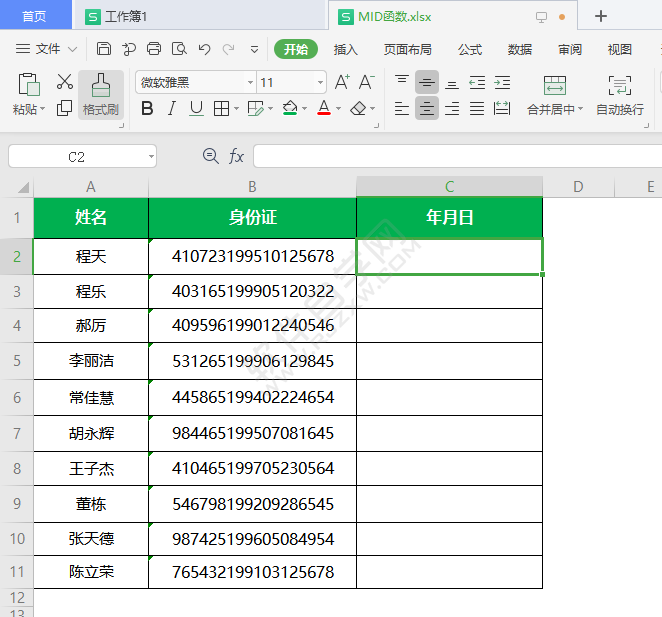Image resolution: width=662 pixels, height=617 pixels.
Task: Select column B header
Action: [252, 187]
